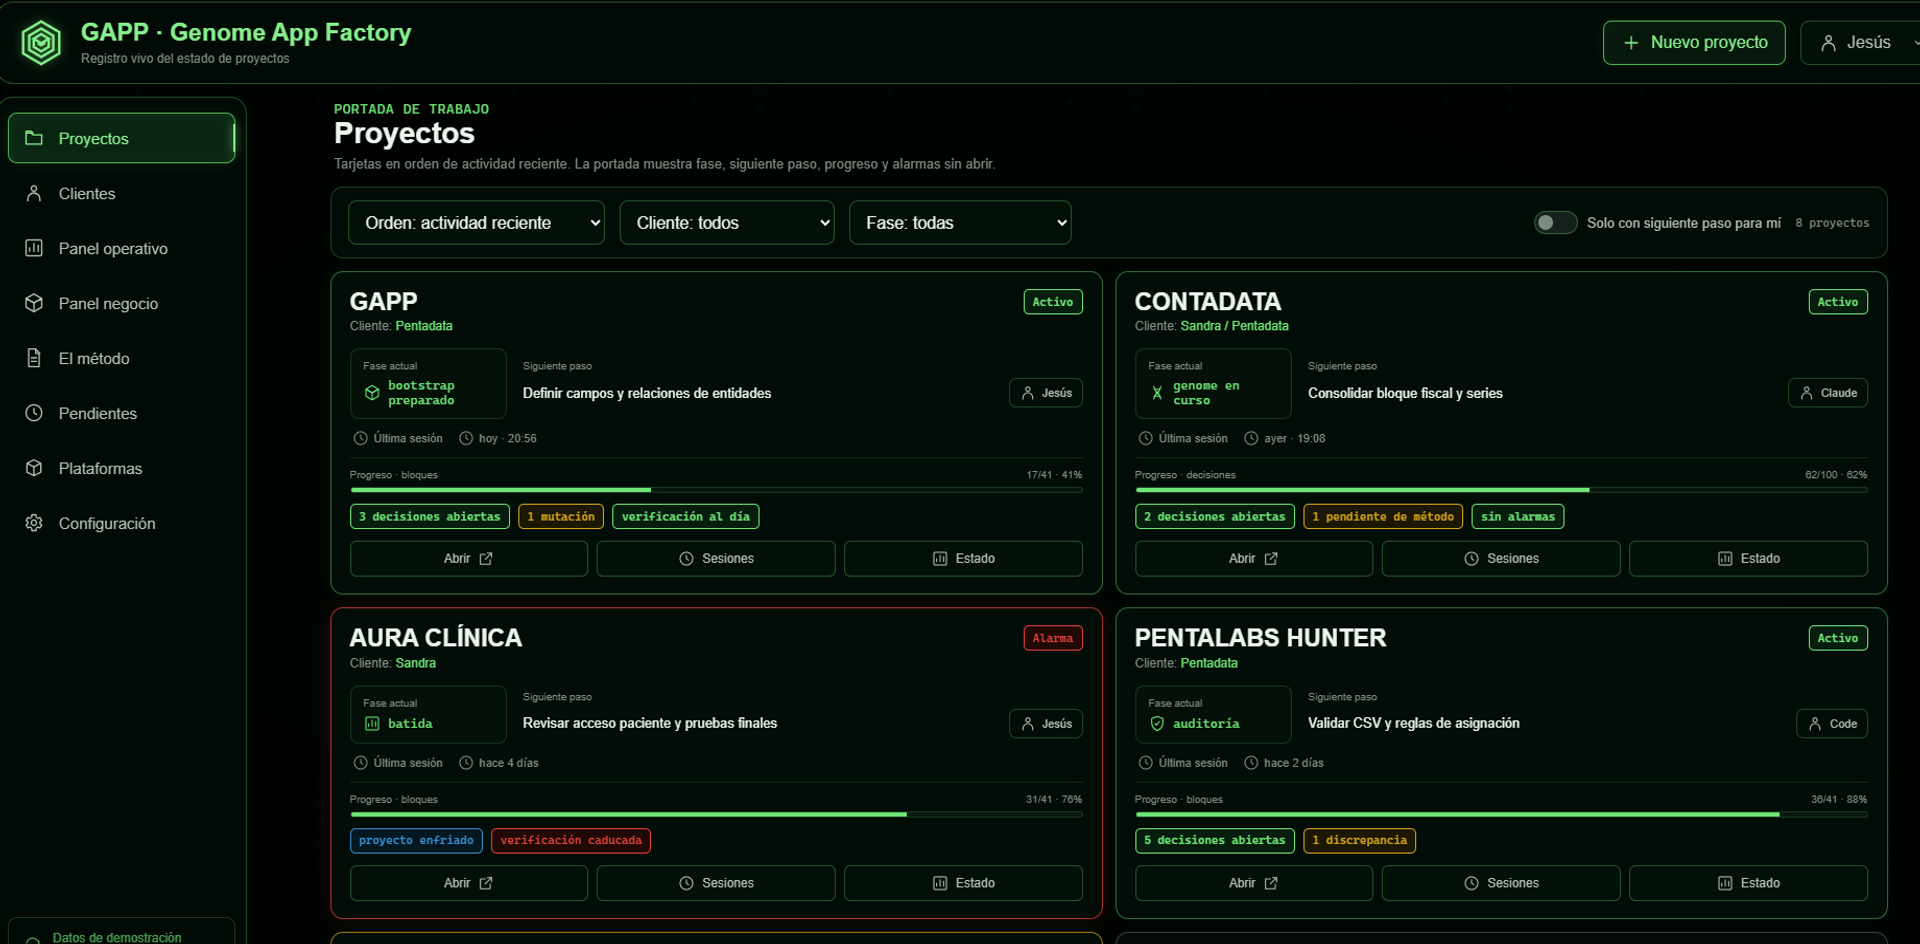Click the Pendientes clock icon
This screenshot has height=944, width=1920.
[x=34, y=413]
